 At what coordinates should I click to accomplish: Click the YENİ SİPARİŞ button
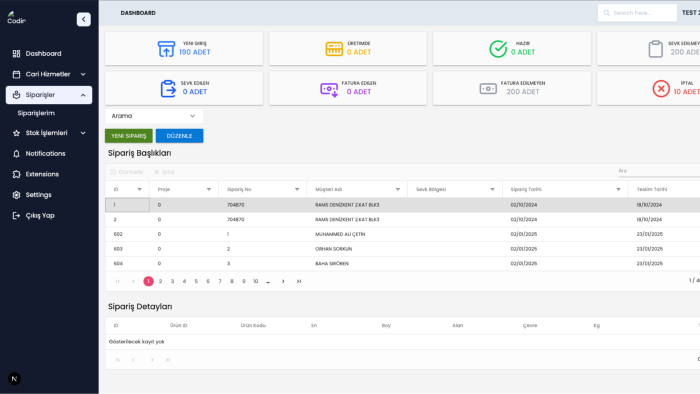[129, 136]
